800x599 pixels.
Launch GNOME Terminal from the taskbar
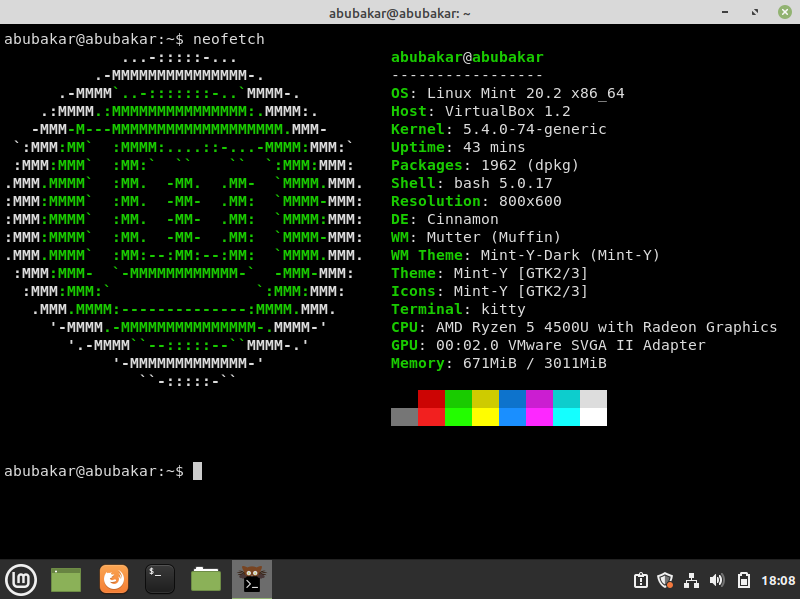[159, 579]
